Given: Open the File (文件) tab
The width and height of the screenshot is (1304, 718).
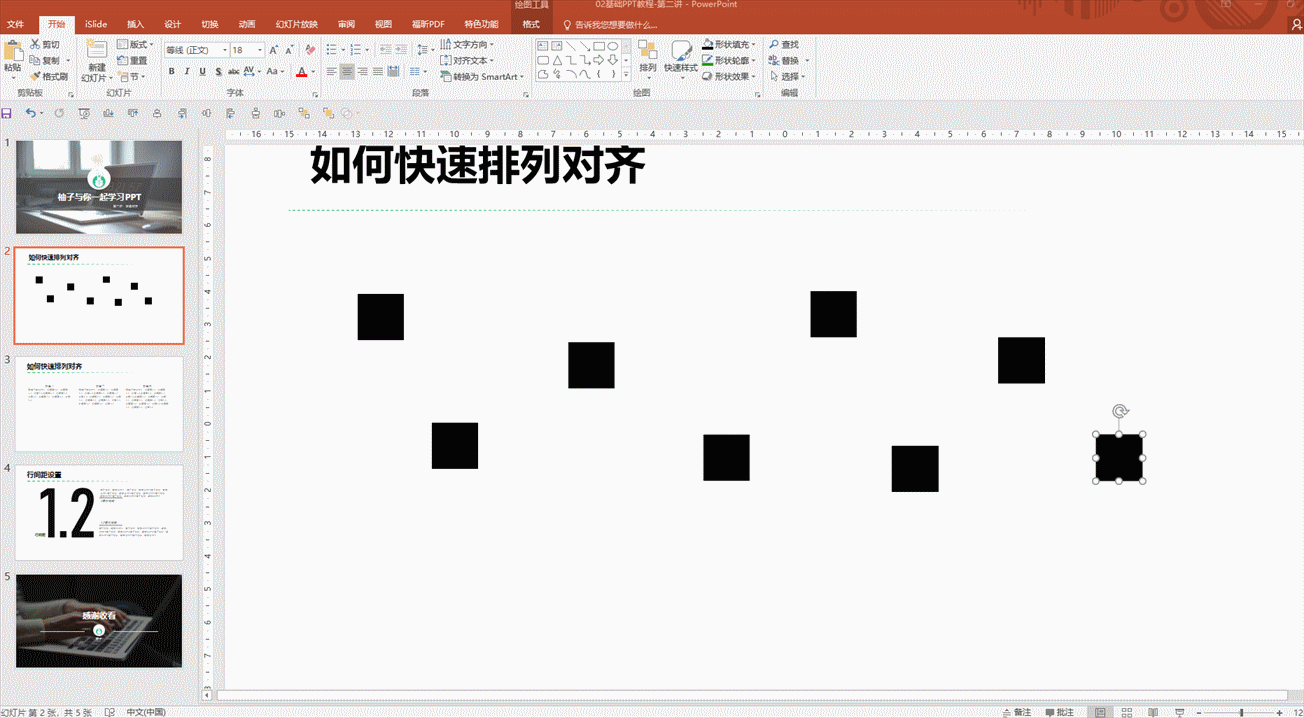Looking at the screenshot, I should [x=15, y=24].
